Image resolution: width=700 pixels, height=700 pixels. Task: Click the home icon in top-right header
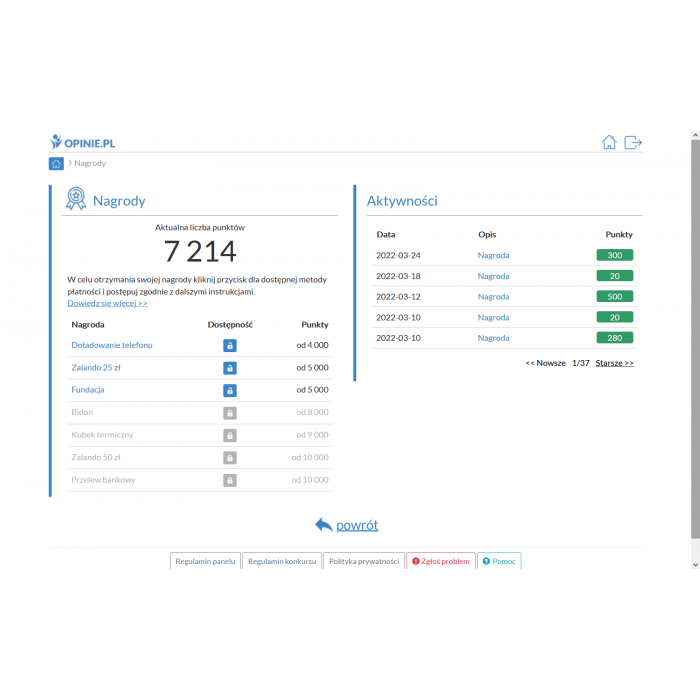tap(609, 142)
